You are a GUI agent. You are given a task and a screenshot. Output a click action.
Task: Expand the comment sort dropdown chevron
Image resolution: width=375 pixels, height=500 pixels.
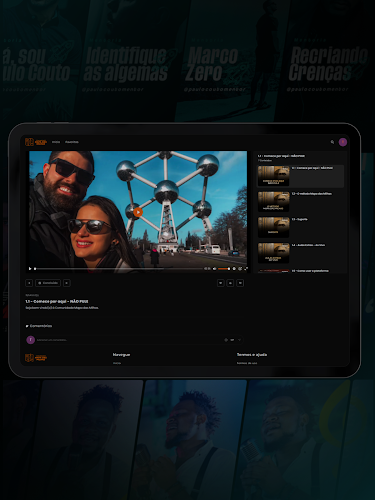pyautogui.click(x=239, y=340)
